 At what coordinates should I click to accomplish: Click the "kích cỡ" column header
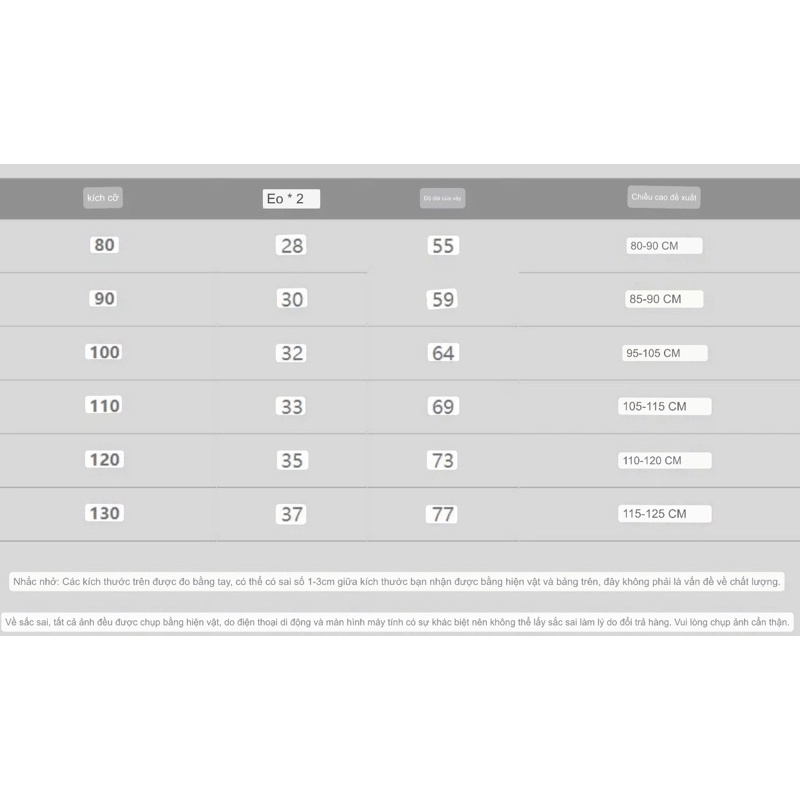pyautogui.click(x=103, y=198)
